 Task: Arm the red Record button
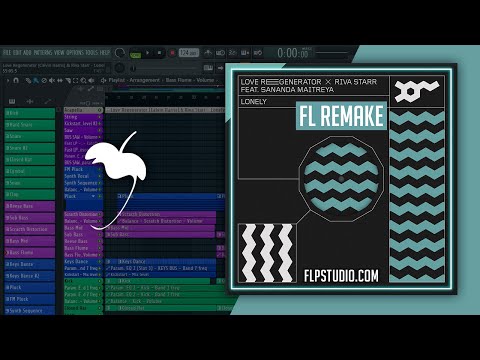click(172, 53)
